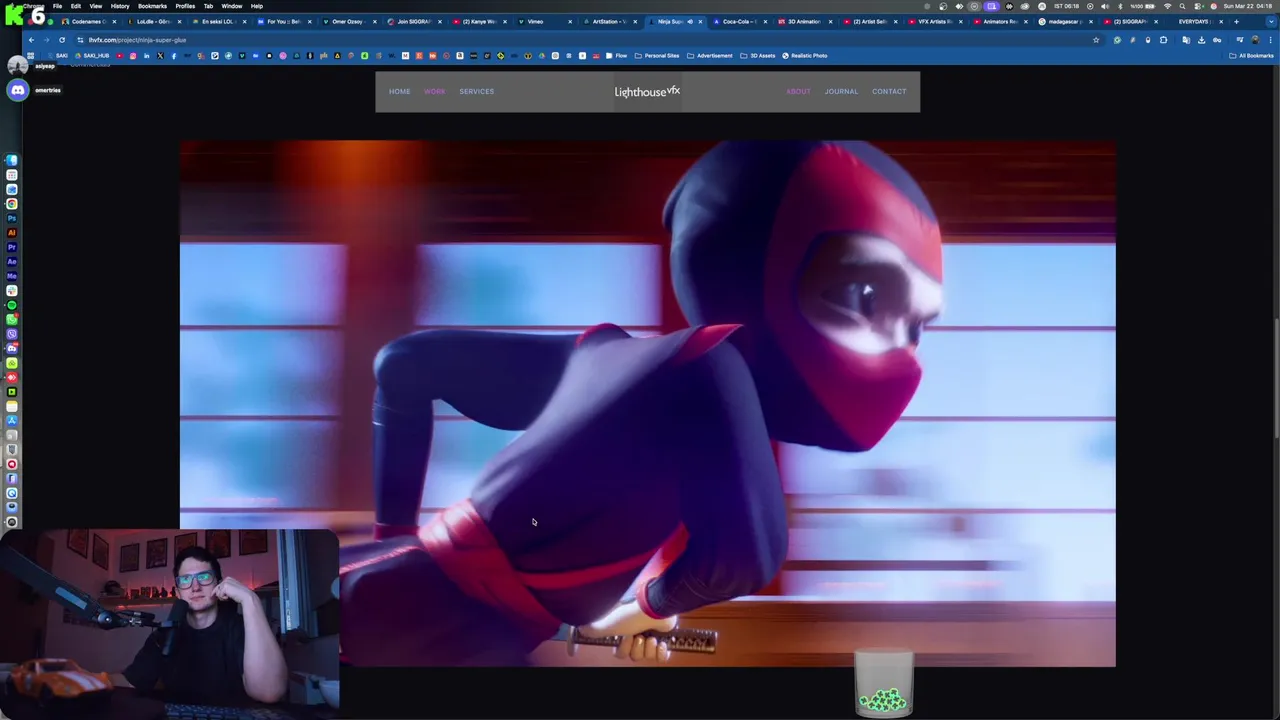Click the Lighthouse vfx logo
Viewport: 1280px width, 720px height.
pos(647,91)
